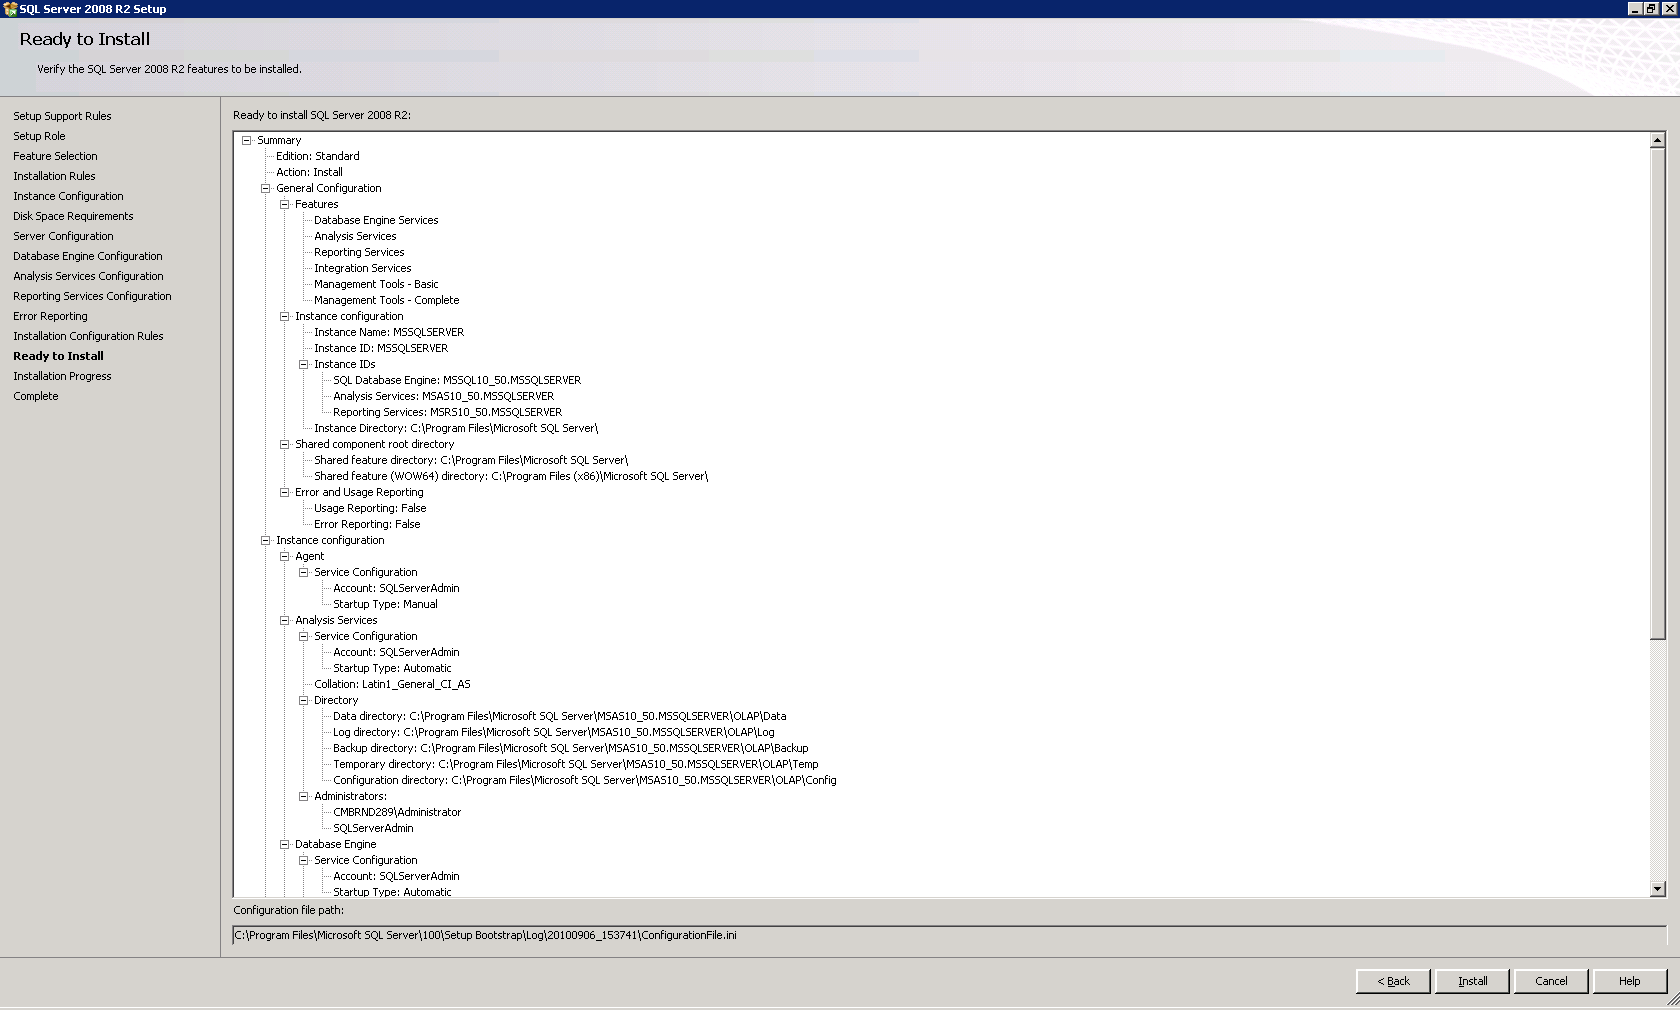Click the configuration file path field
This screenshot has width=1680, height=1010.
[x=948, y=935]
